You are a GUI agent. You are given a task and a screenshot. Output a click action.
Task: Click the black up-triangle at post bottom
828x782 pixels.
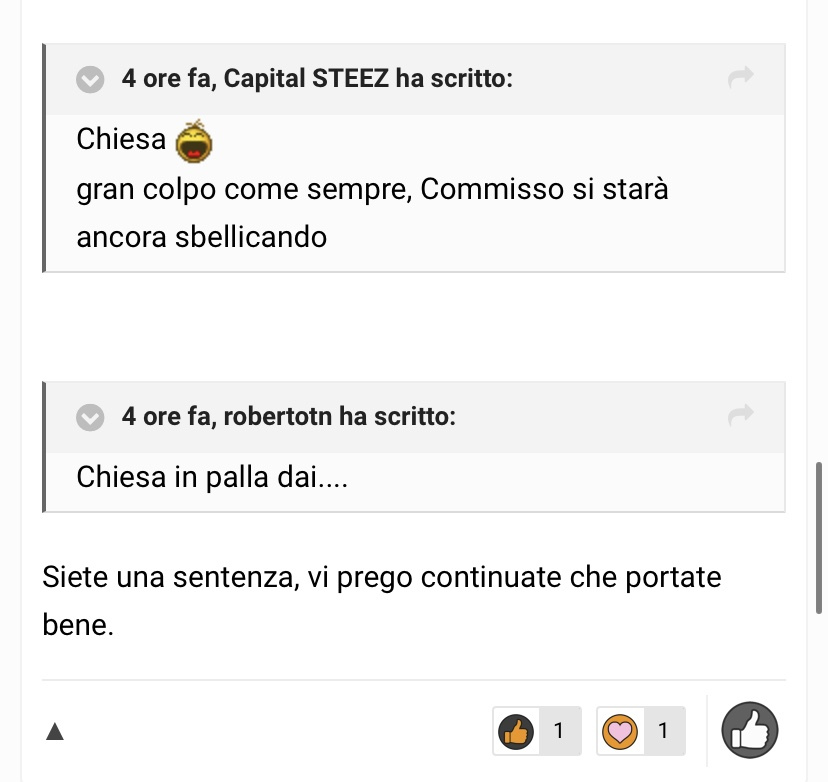55,732
